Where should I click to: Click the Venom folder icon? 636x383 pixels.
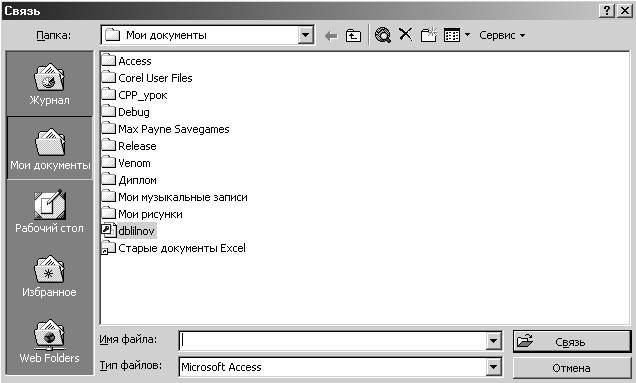[108, 162]
